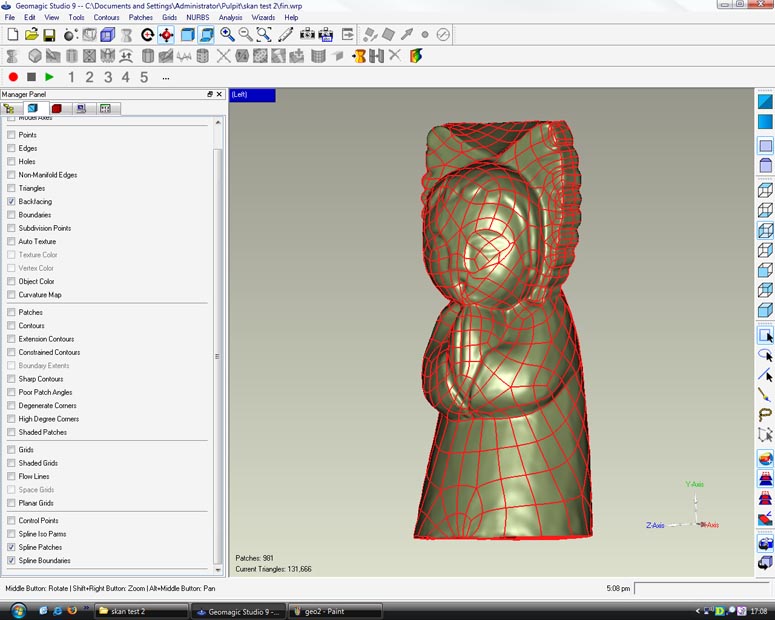Click the red Record macro button
This screenshot has width=775, height=620.
pos(13,77)
